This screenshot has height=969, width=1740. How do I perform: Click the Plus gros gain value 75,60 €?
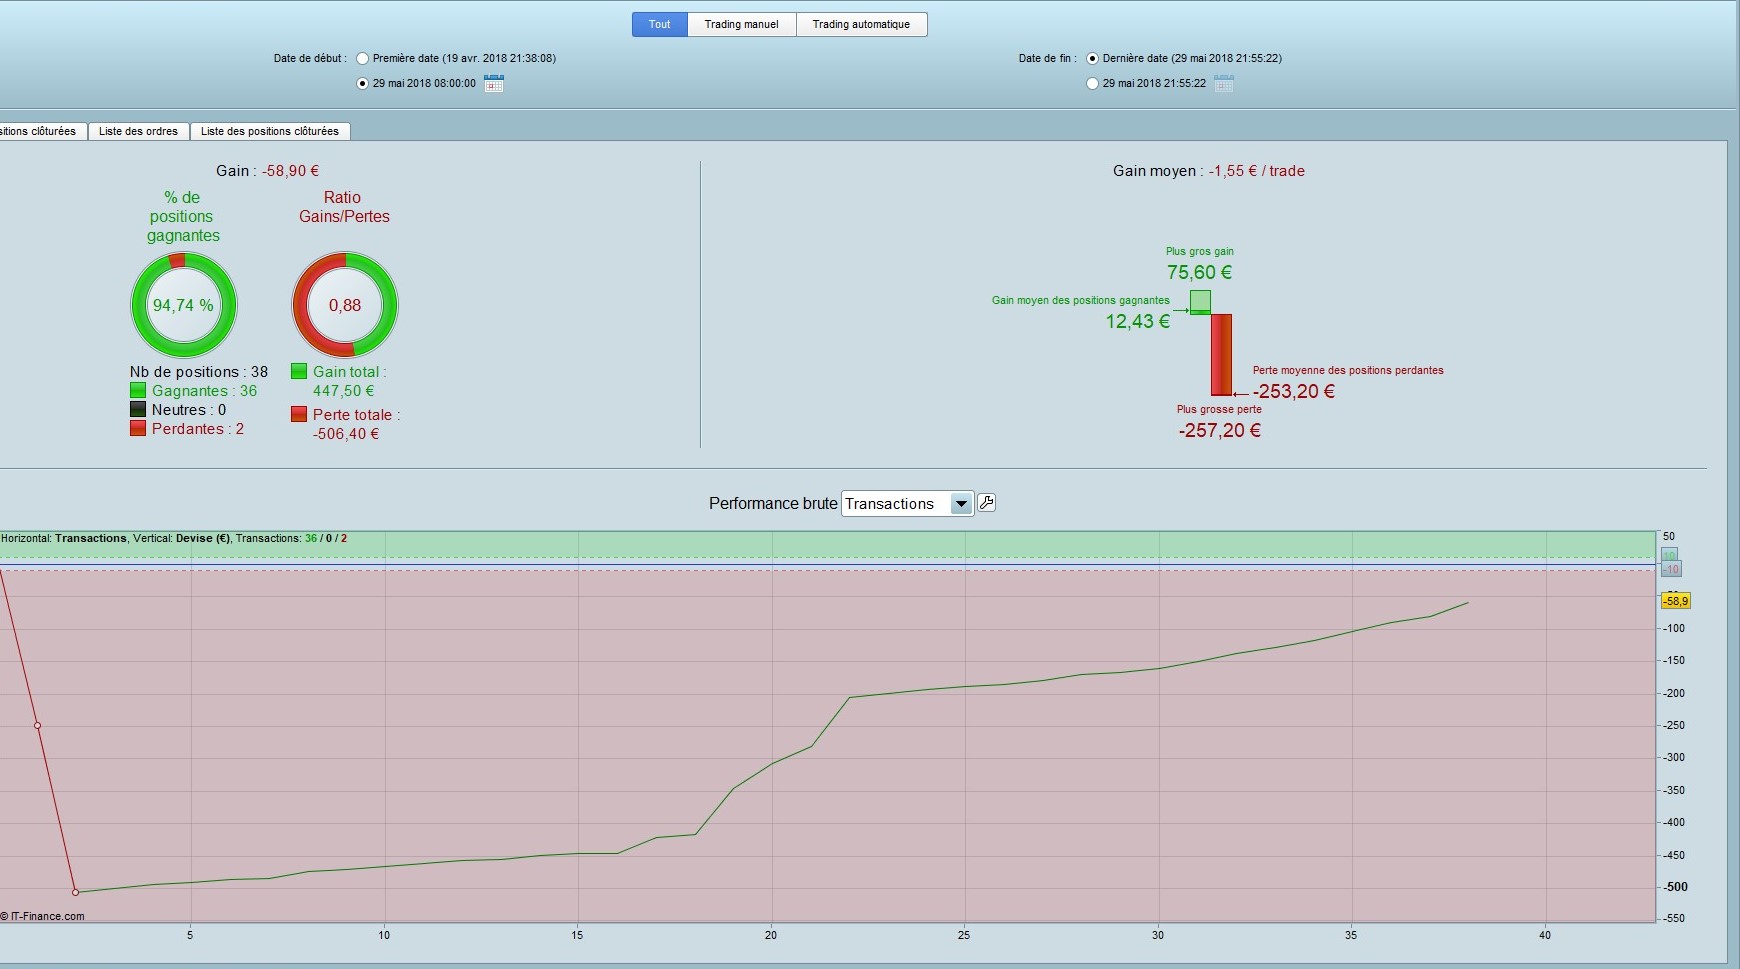pos(1199,272)
